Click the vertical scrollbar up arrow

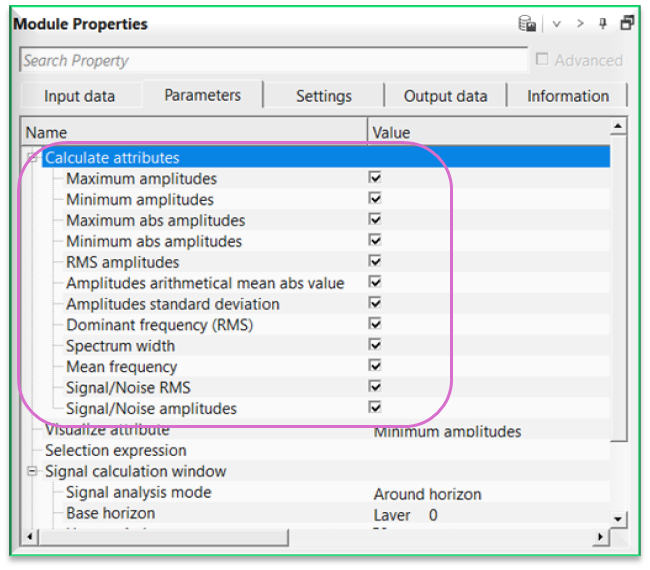(x=618, y=126)
